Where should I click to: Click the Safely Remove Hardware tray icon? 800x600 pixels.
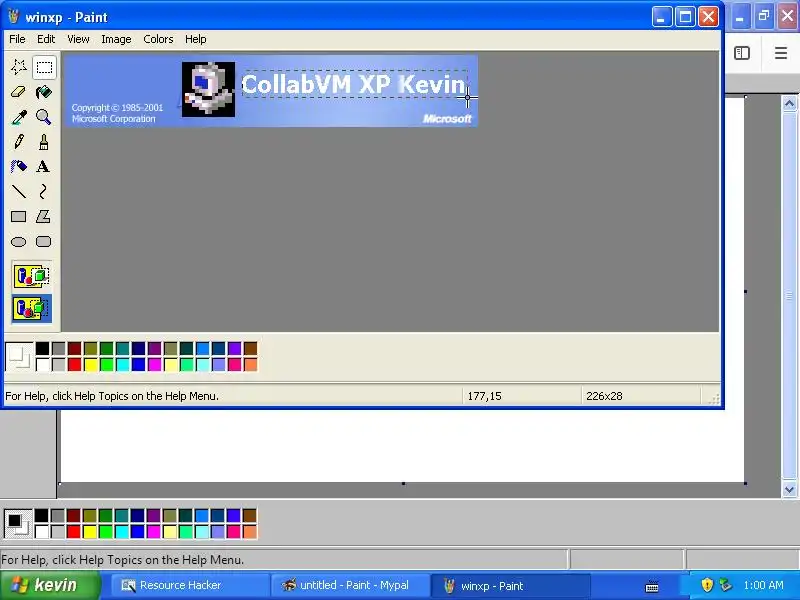tap(725, 585)
